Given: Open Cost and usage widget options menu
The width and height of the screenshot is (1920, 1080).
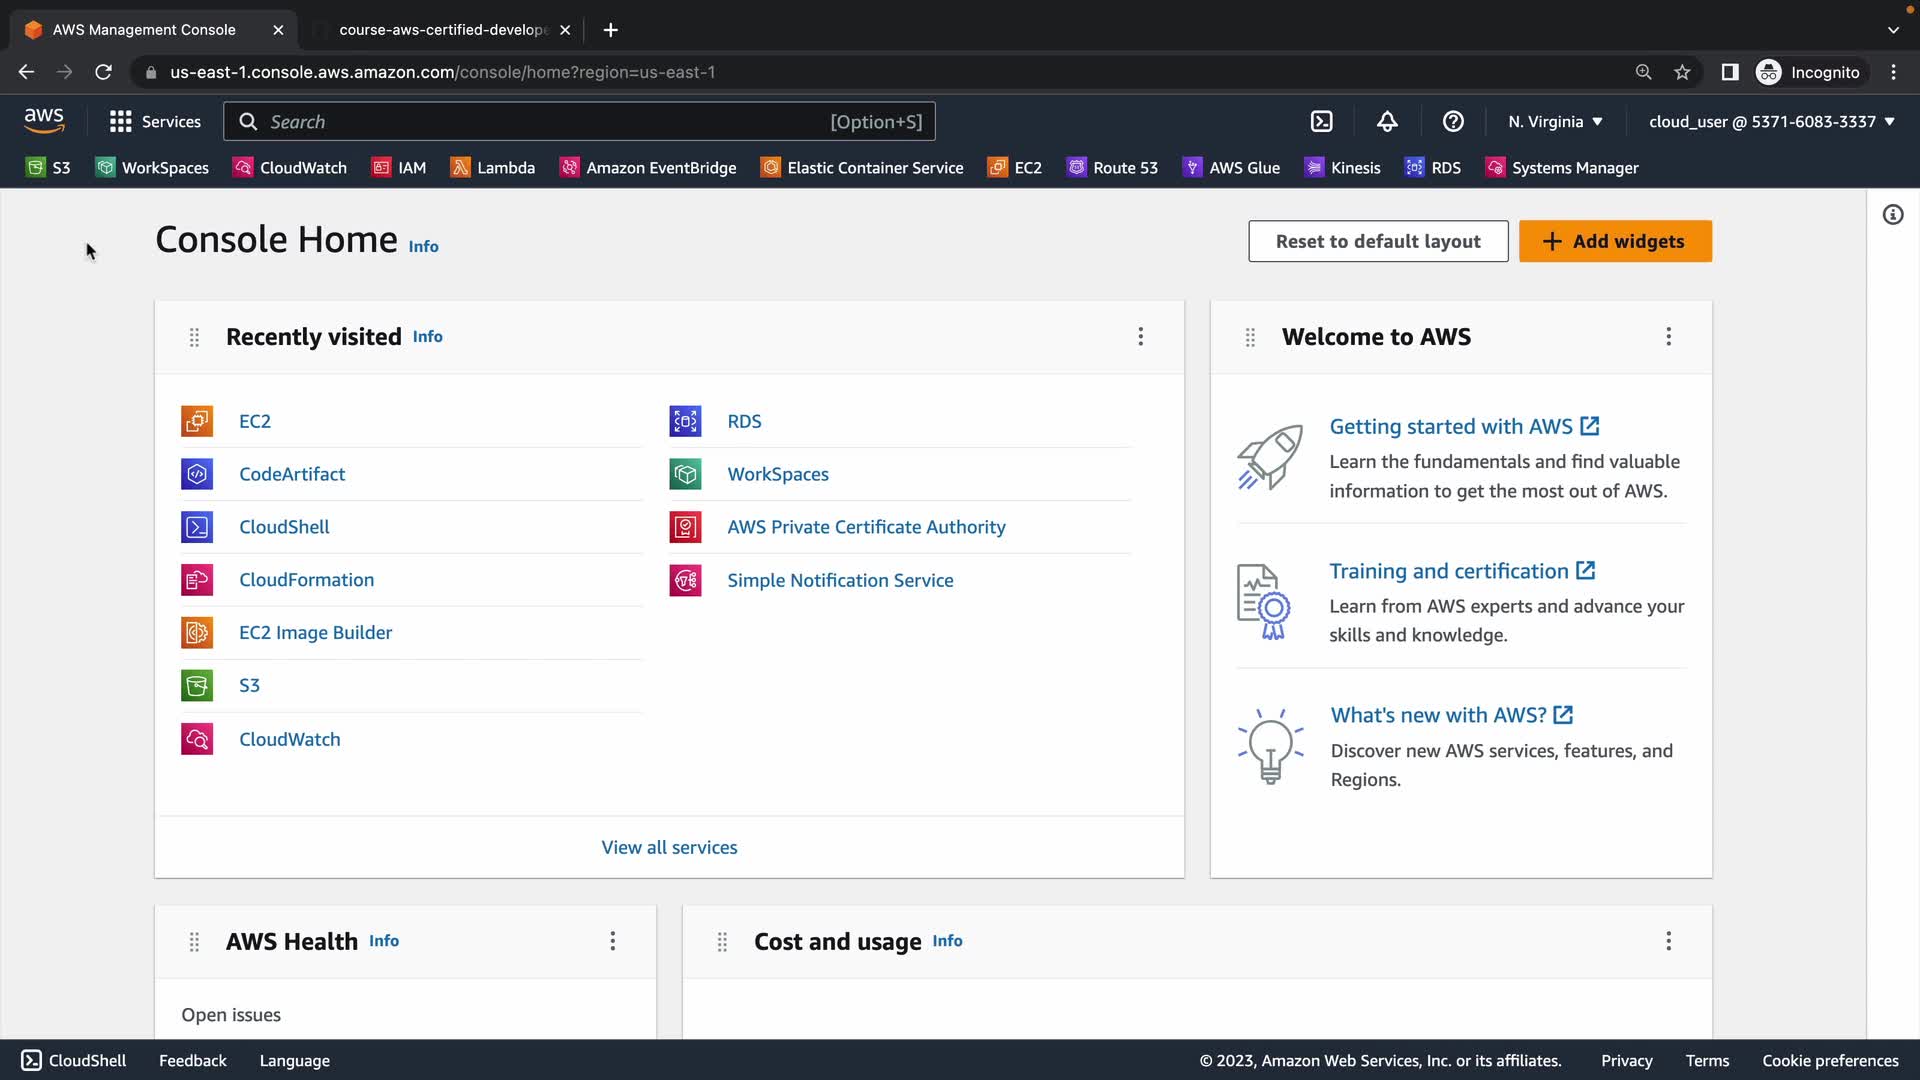Looking at the screenshot, I should (x=1668, y=941).
